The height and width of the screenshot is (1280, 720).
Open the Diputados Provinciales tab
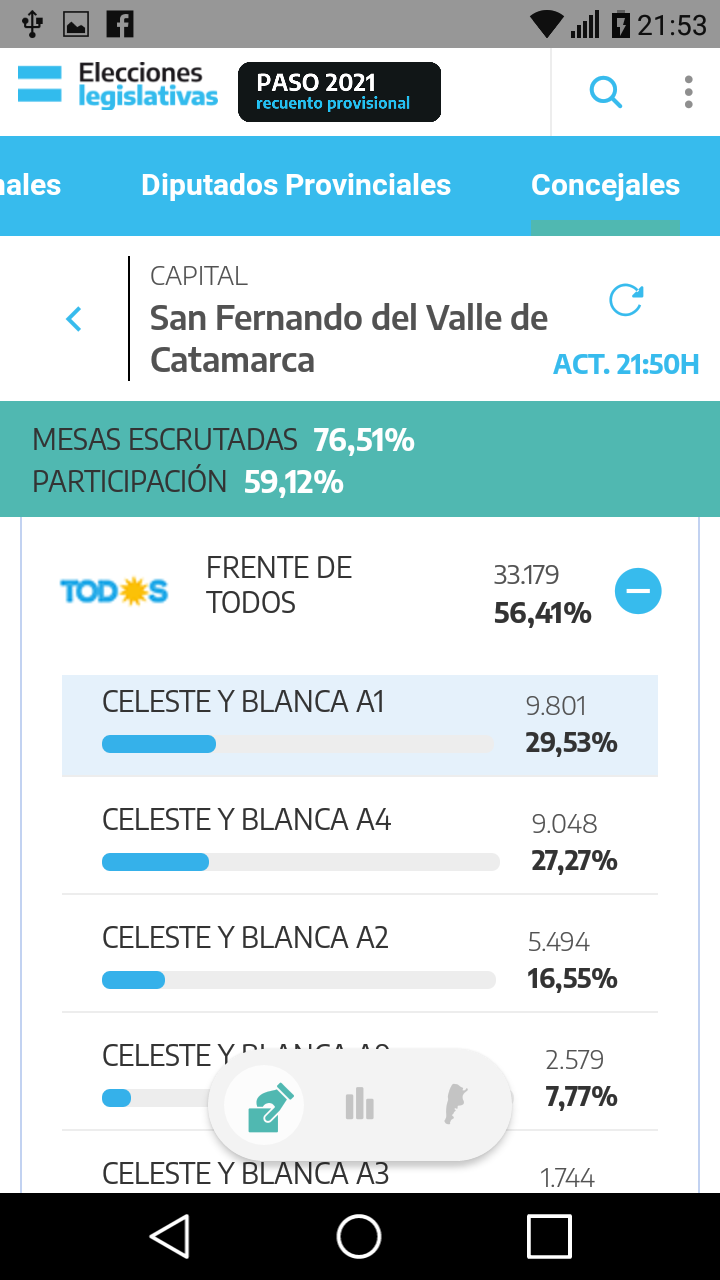click(296, 185)
